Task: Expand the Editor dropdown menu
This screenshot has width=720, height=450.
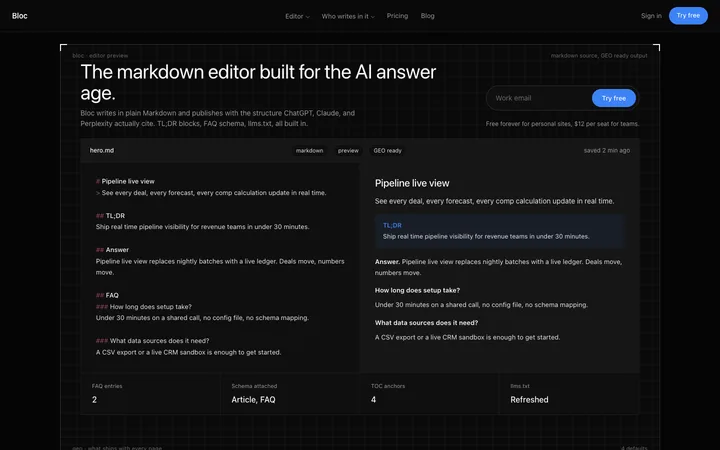Action: point(297,16)
